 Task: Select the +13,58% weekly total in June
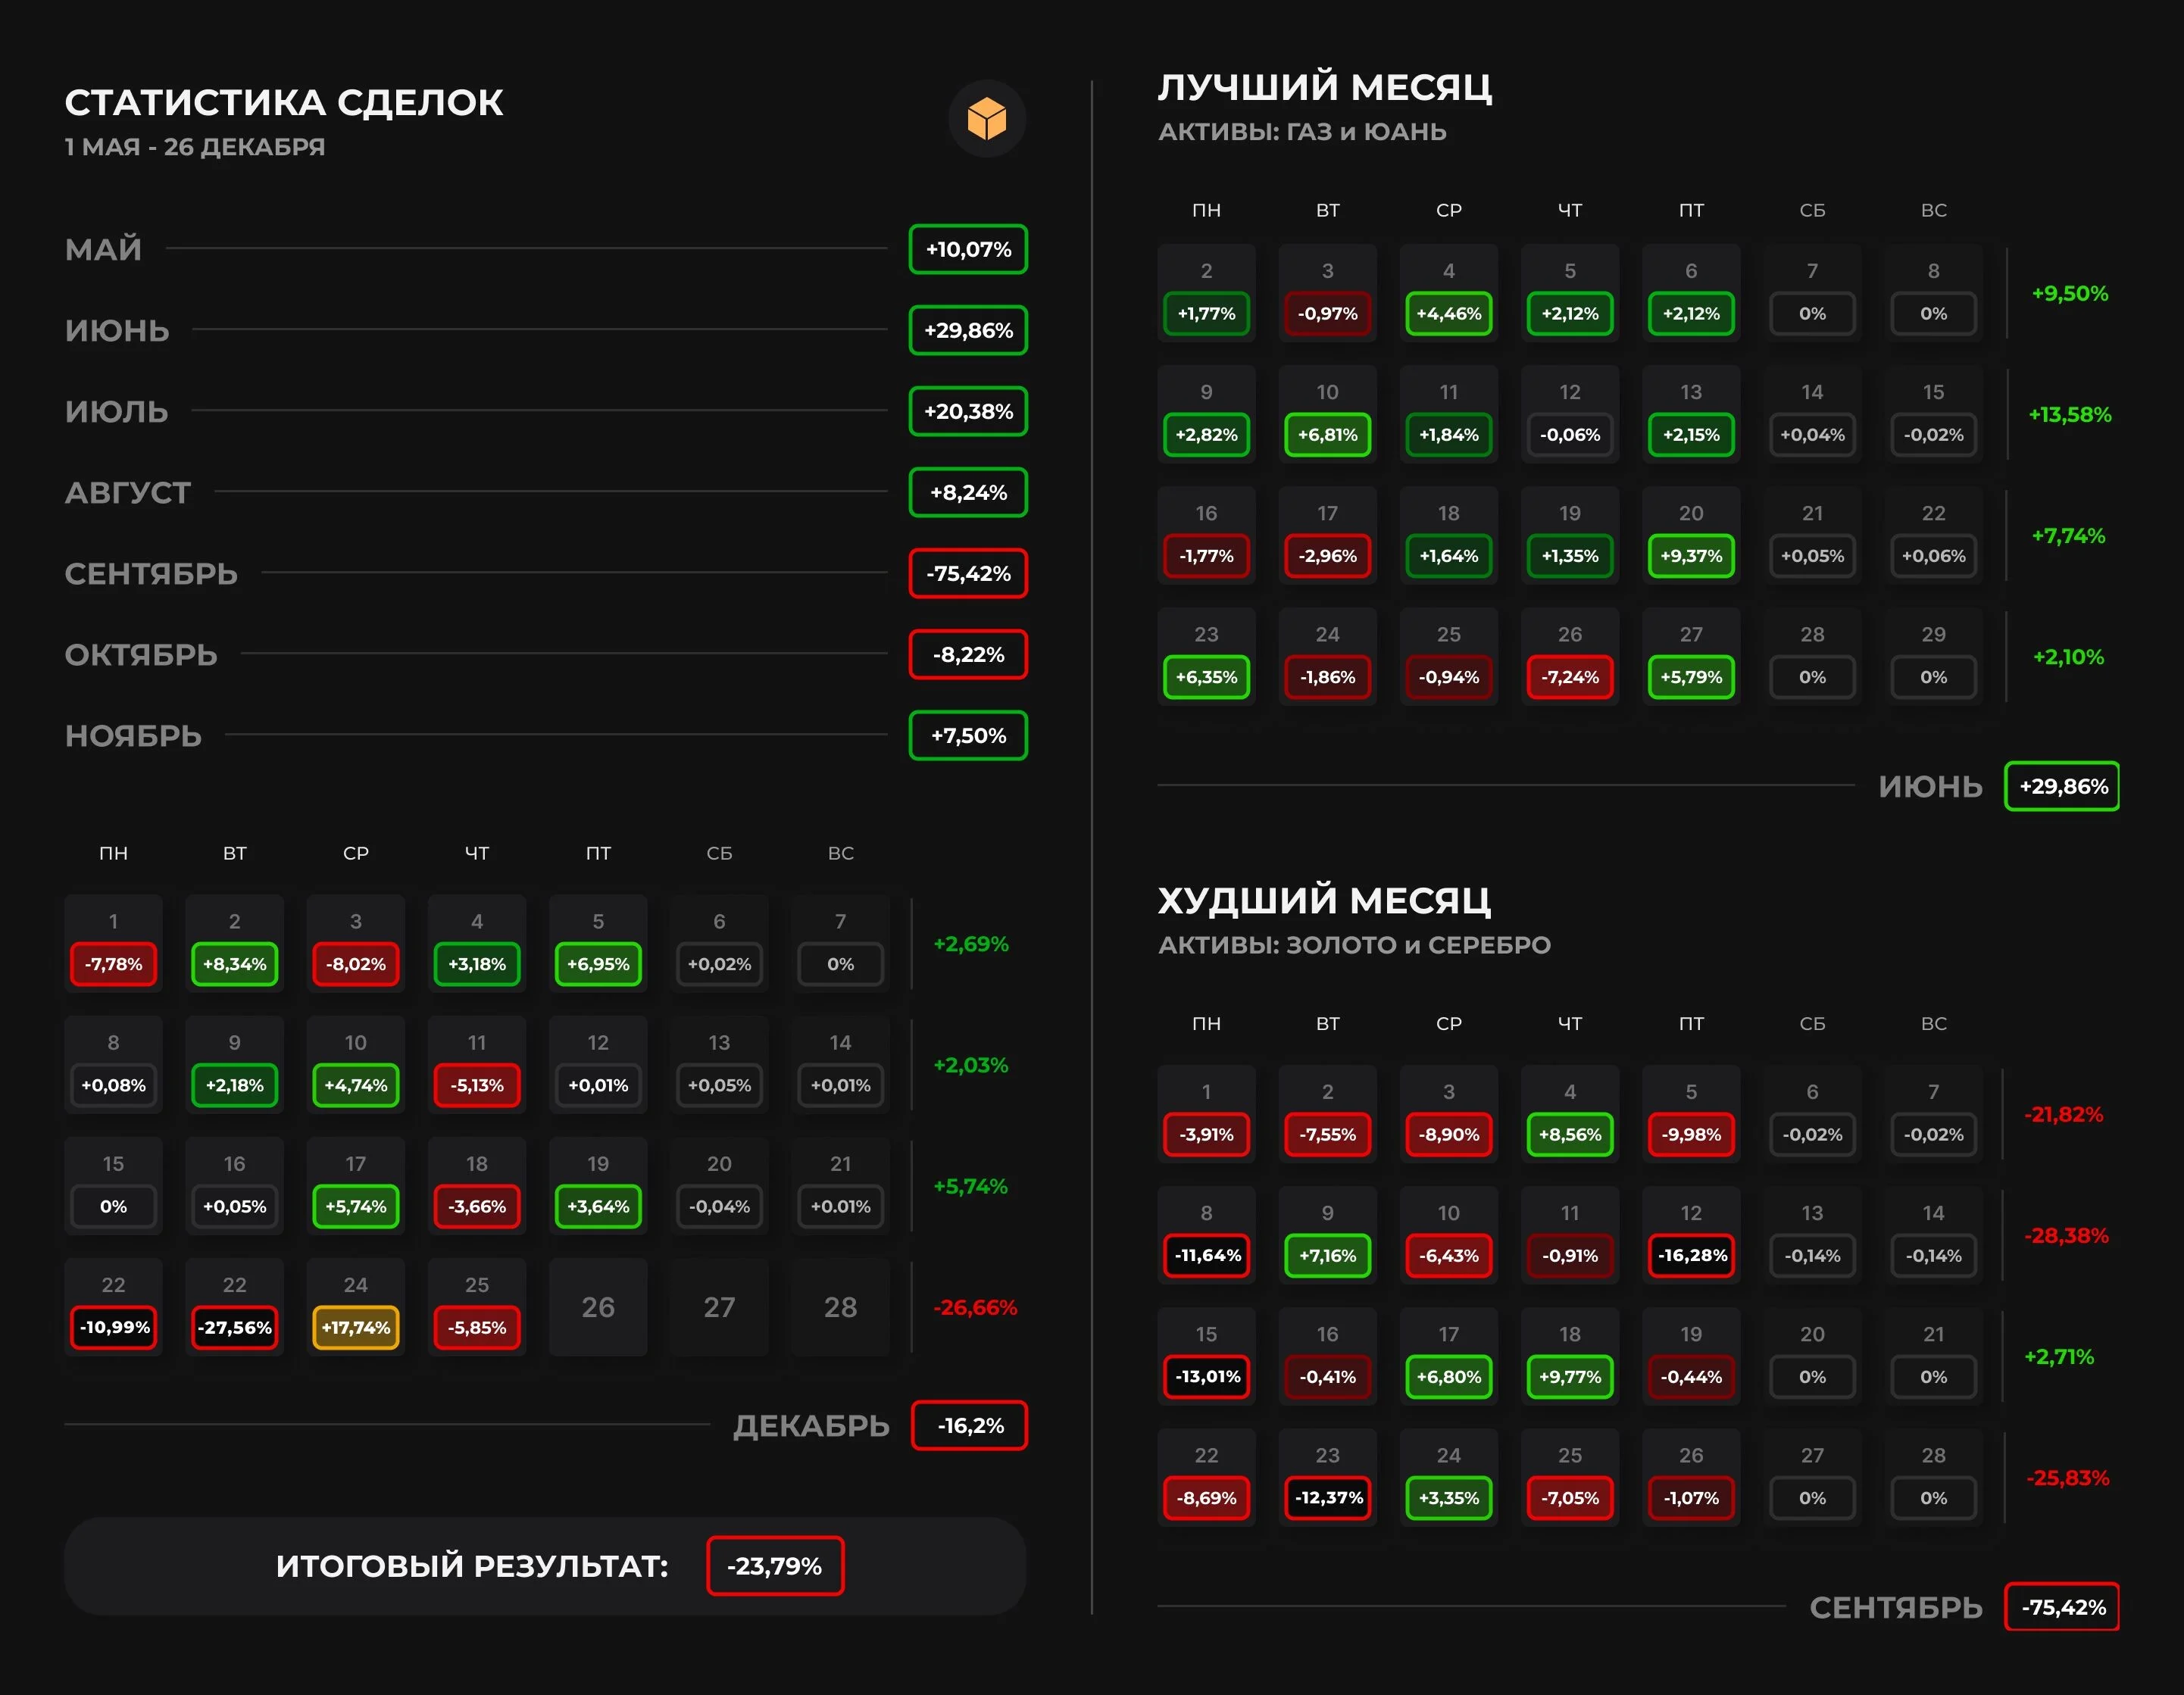[2069, 414]
